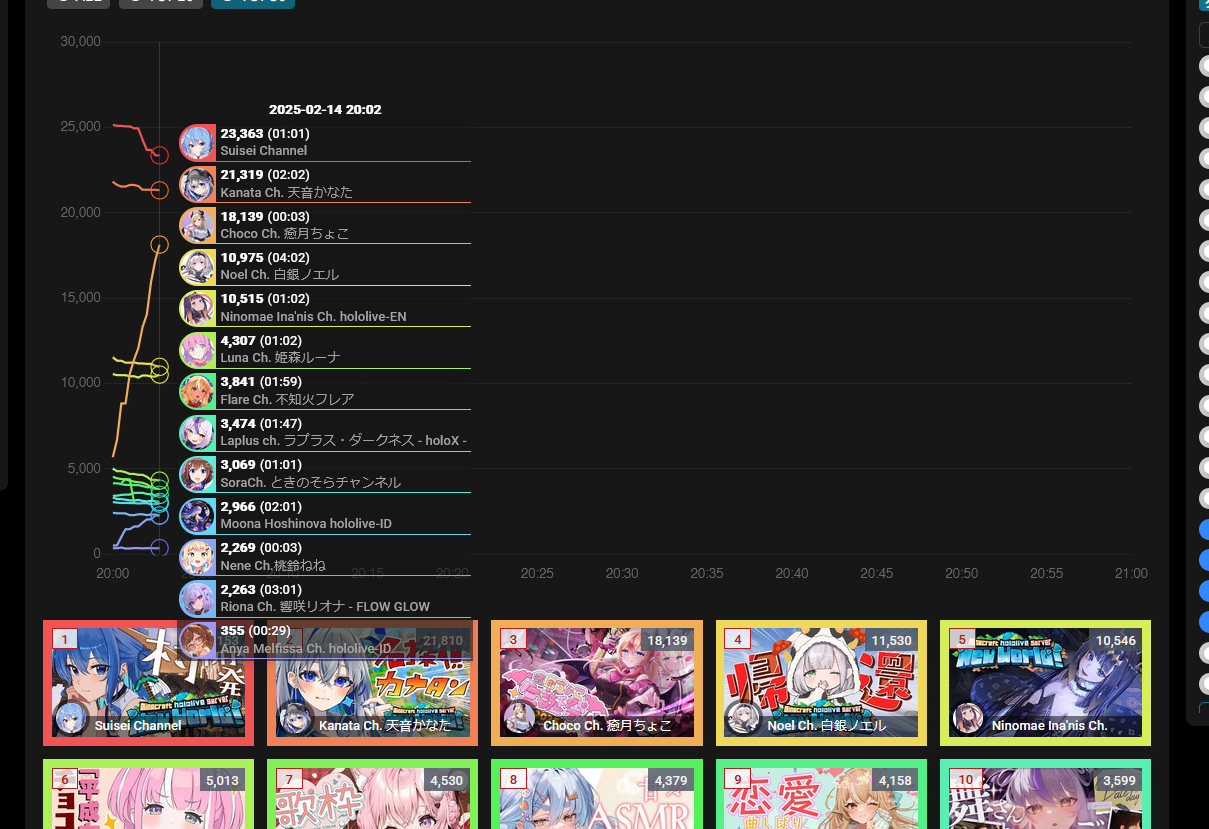The image size is (1209, 829).
Task: Click the small avatar on Noel Ch. card
Action: (742, 719)
